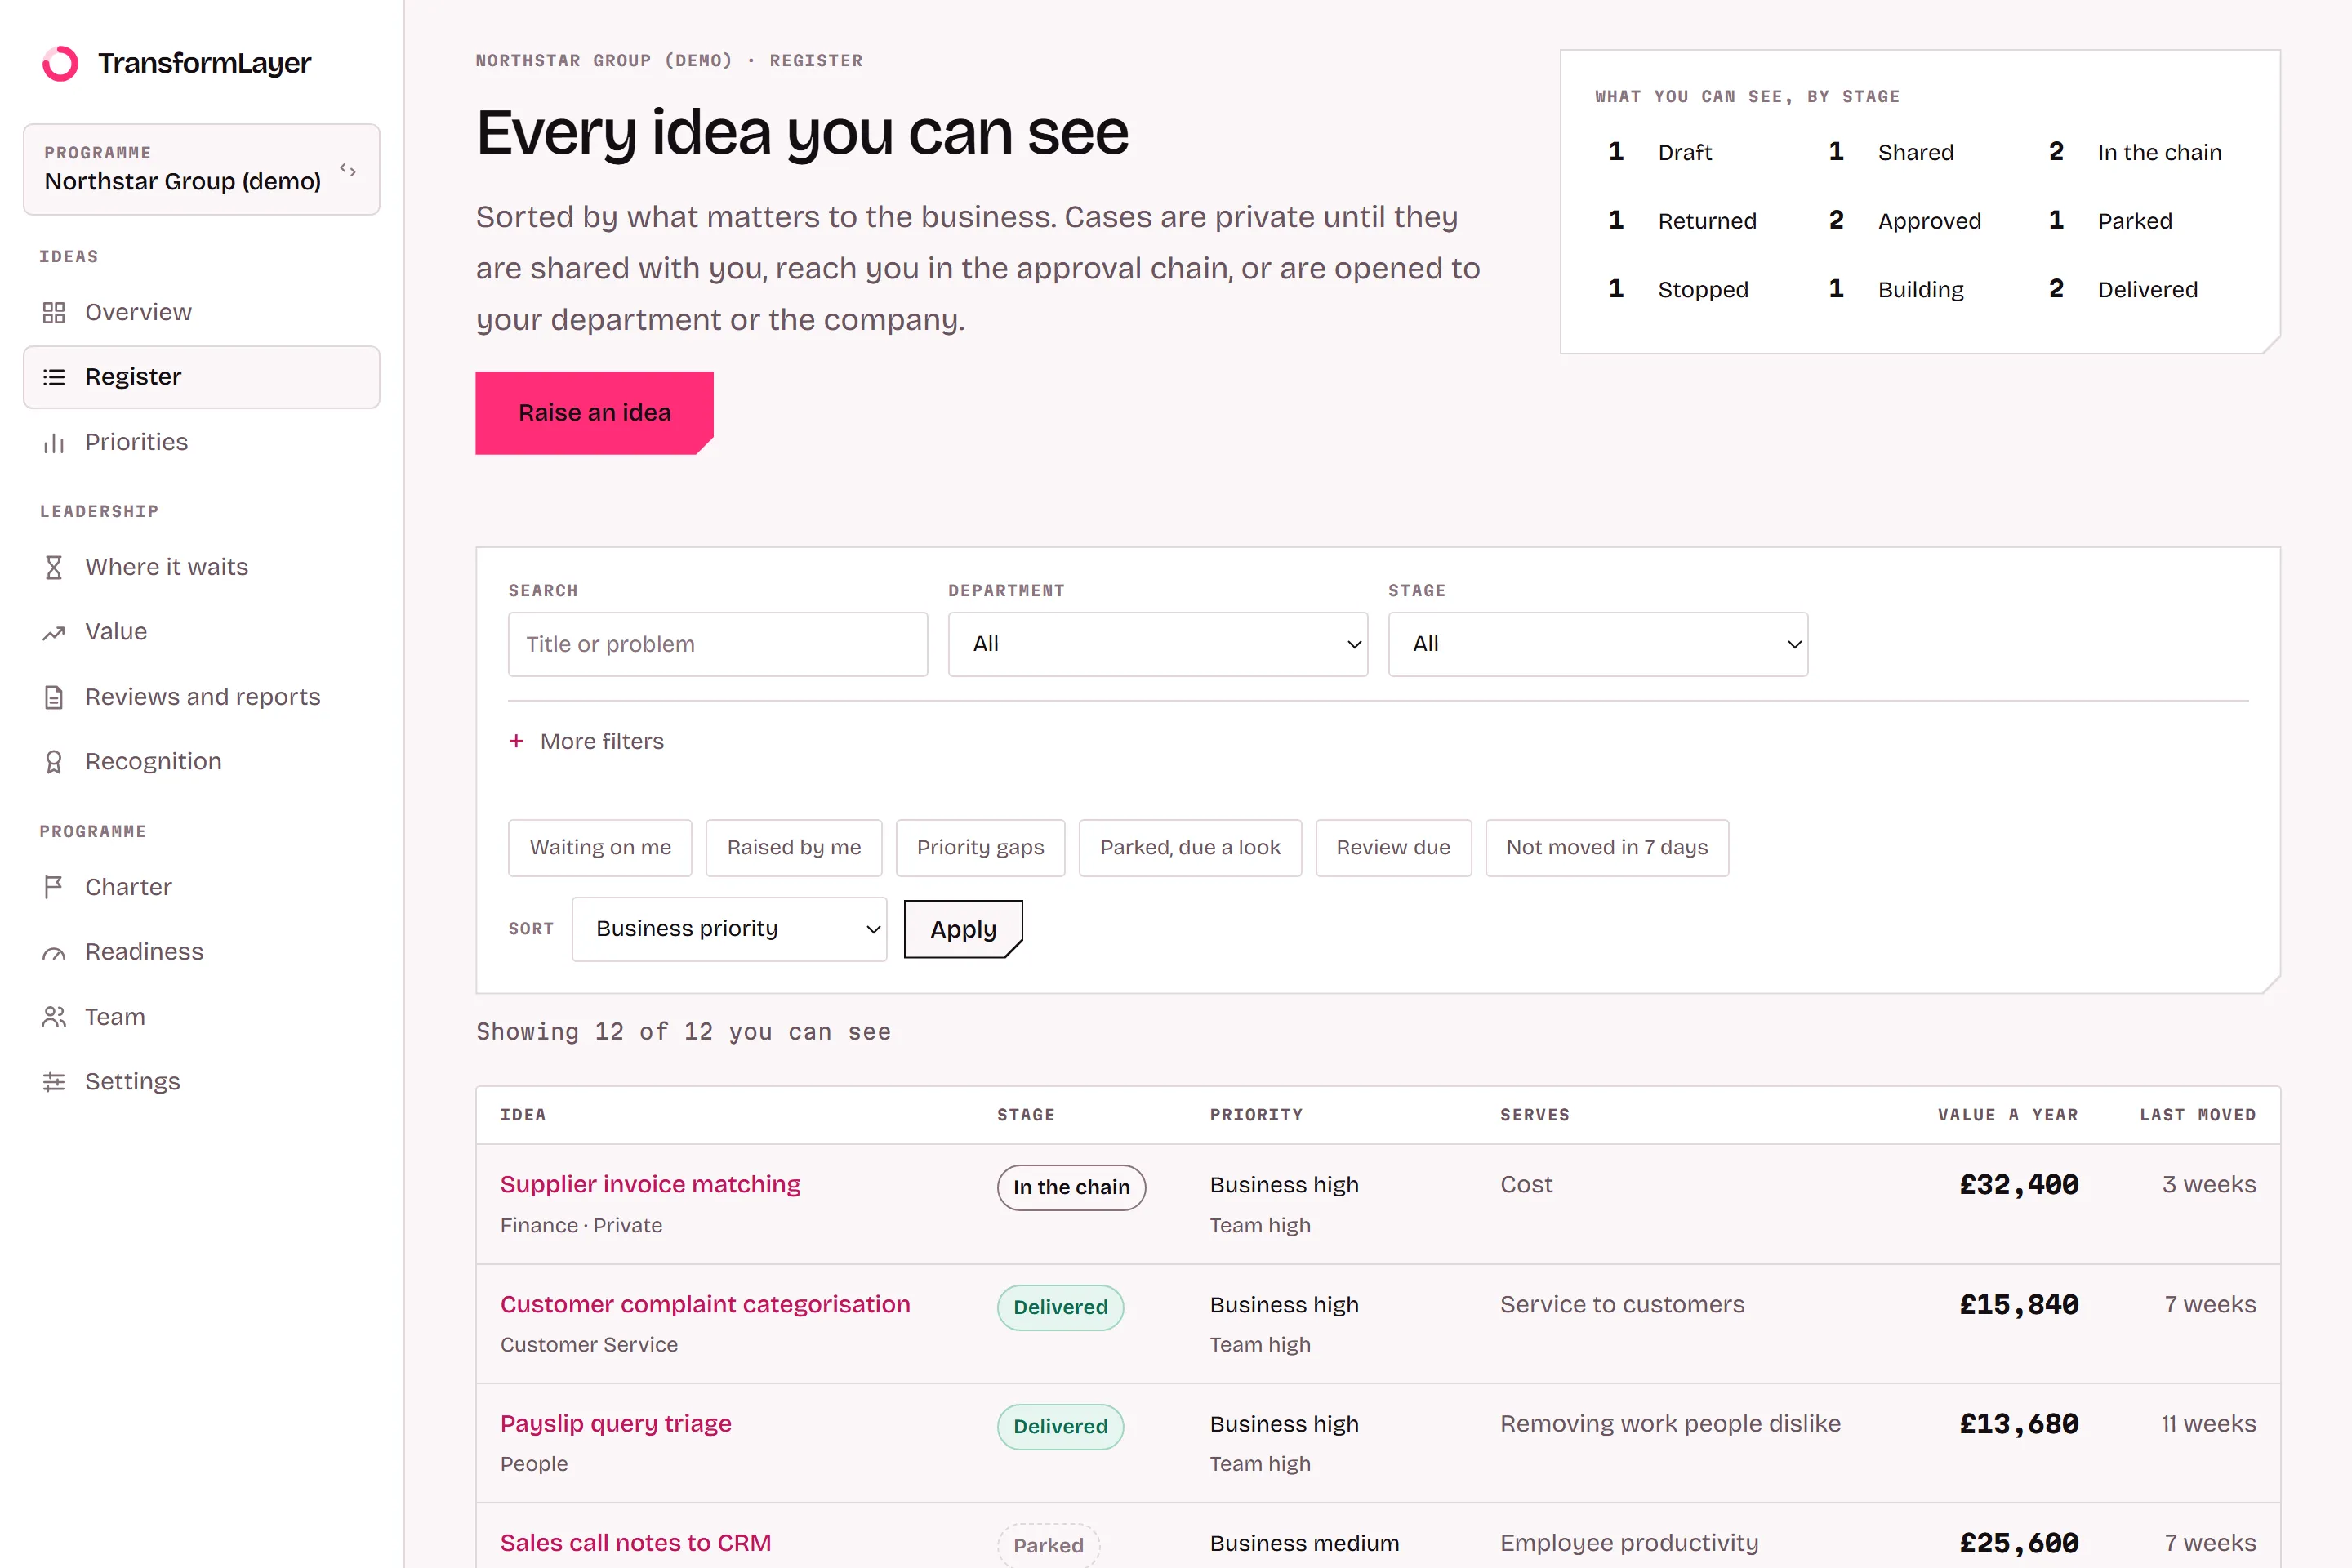Image resolution: width=2352 pixels, height=1568 pixels.
Task: Toggle the Waiting on me quick filter
Action: 600,848
